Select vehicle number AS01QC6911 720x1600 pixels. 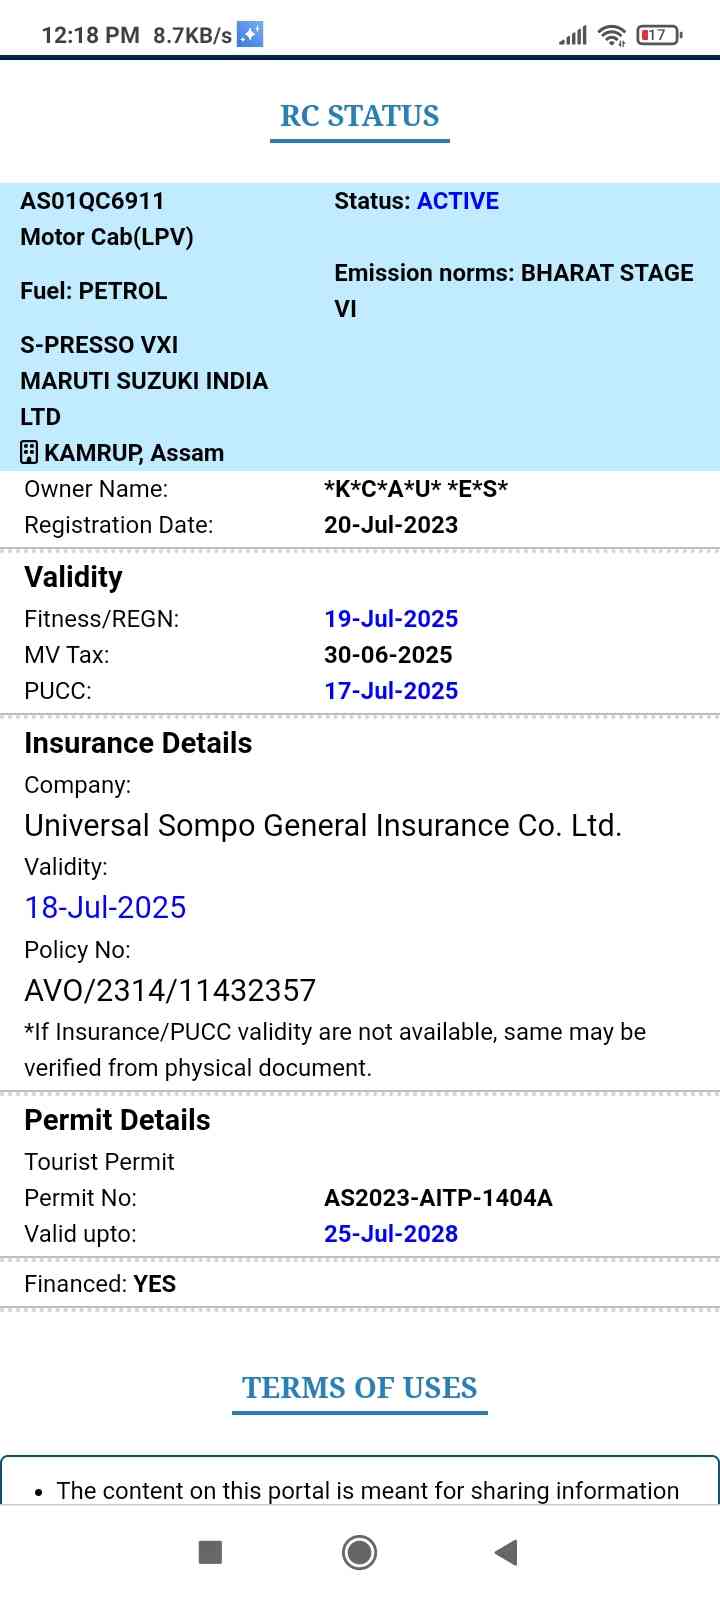point(92,201)
